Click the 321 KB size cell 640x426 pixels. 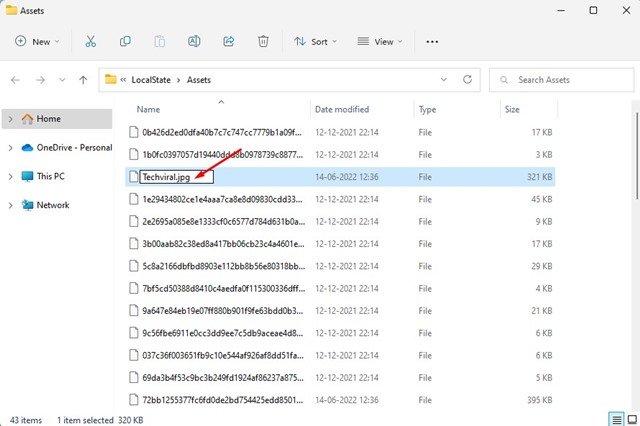[x=539, y=177]
